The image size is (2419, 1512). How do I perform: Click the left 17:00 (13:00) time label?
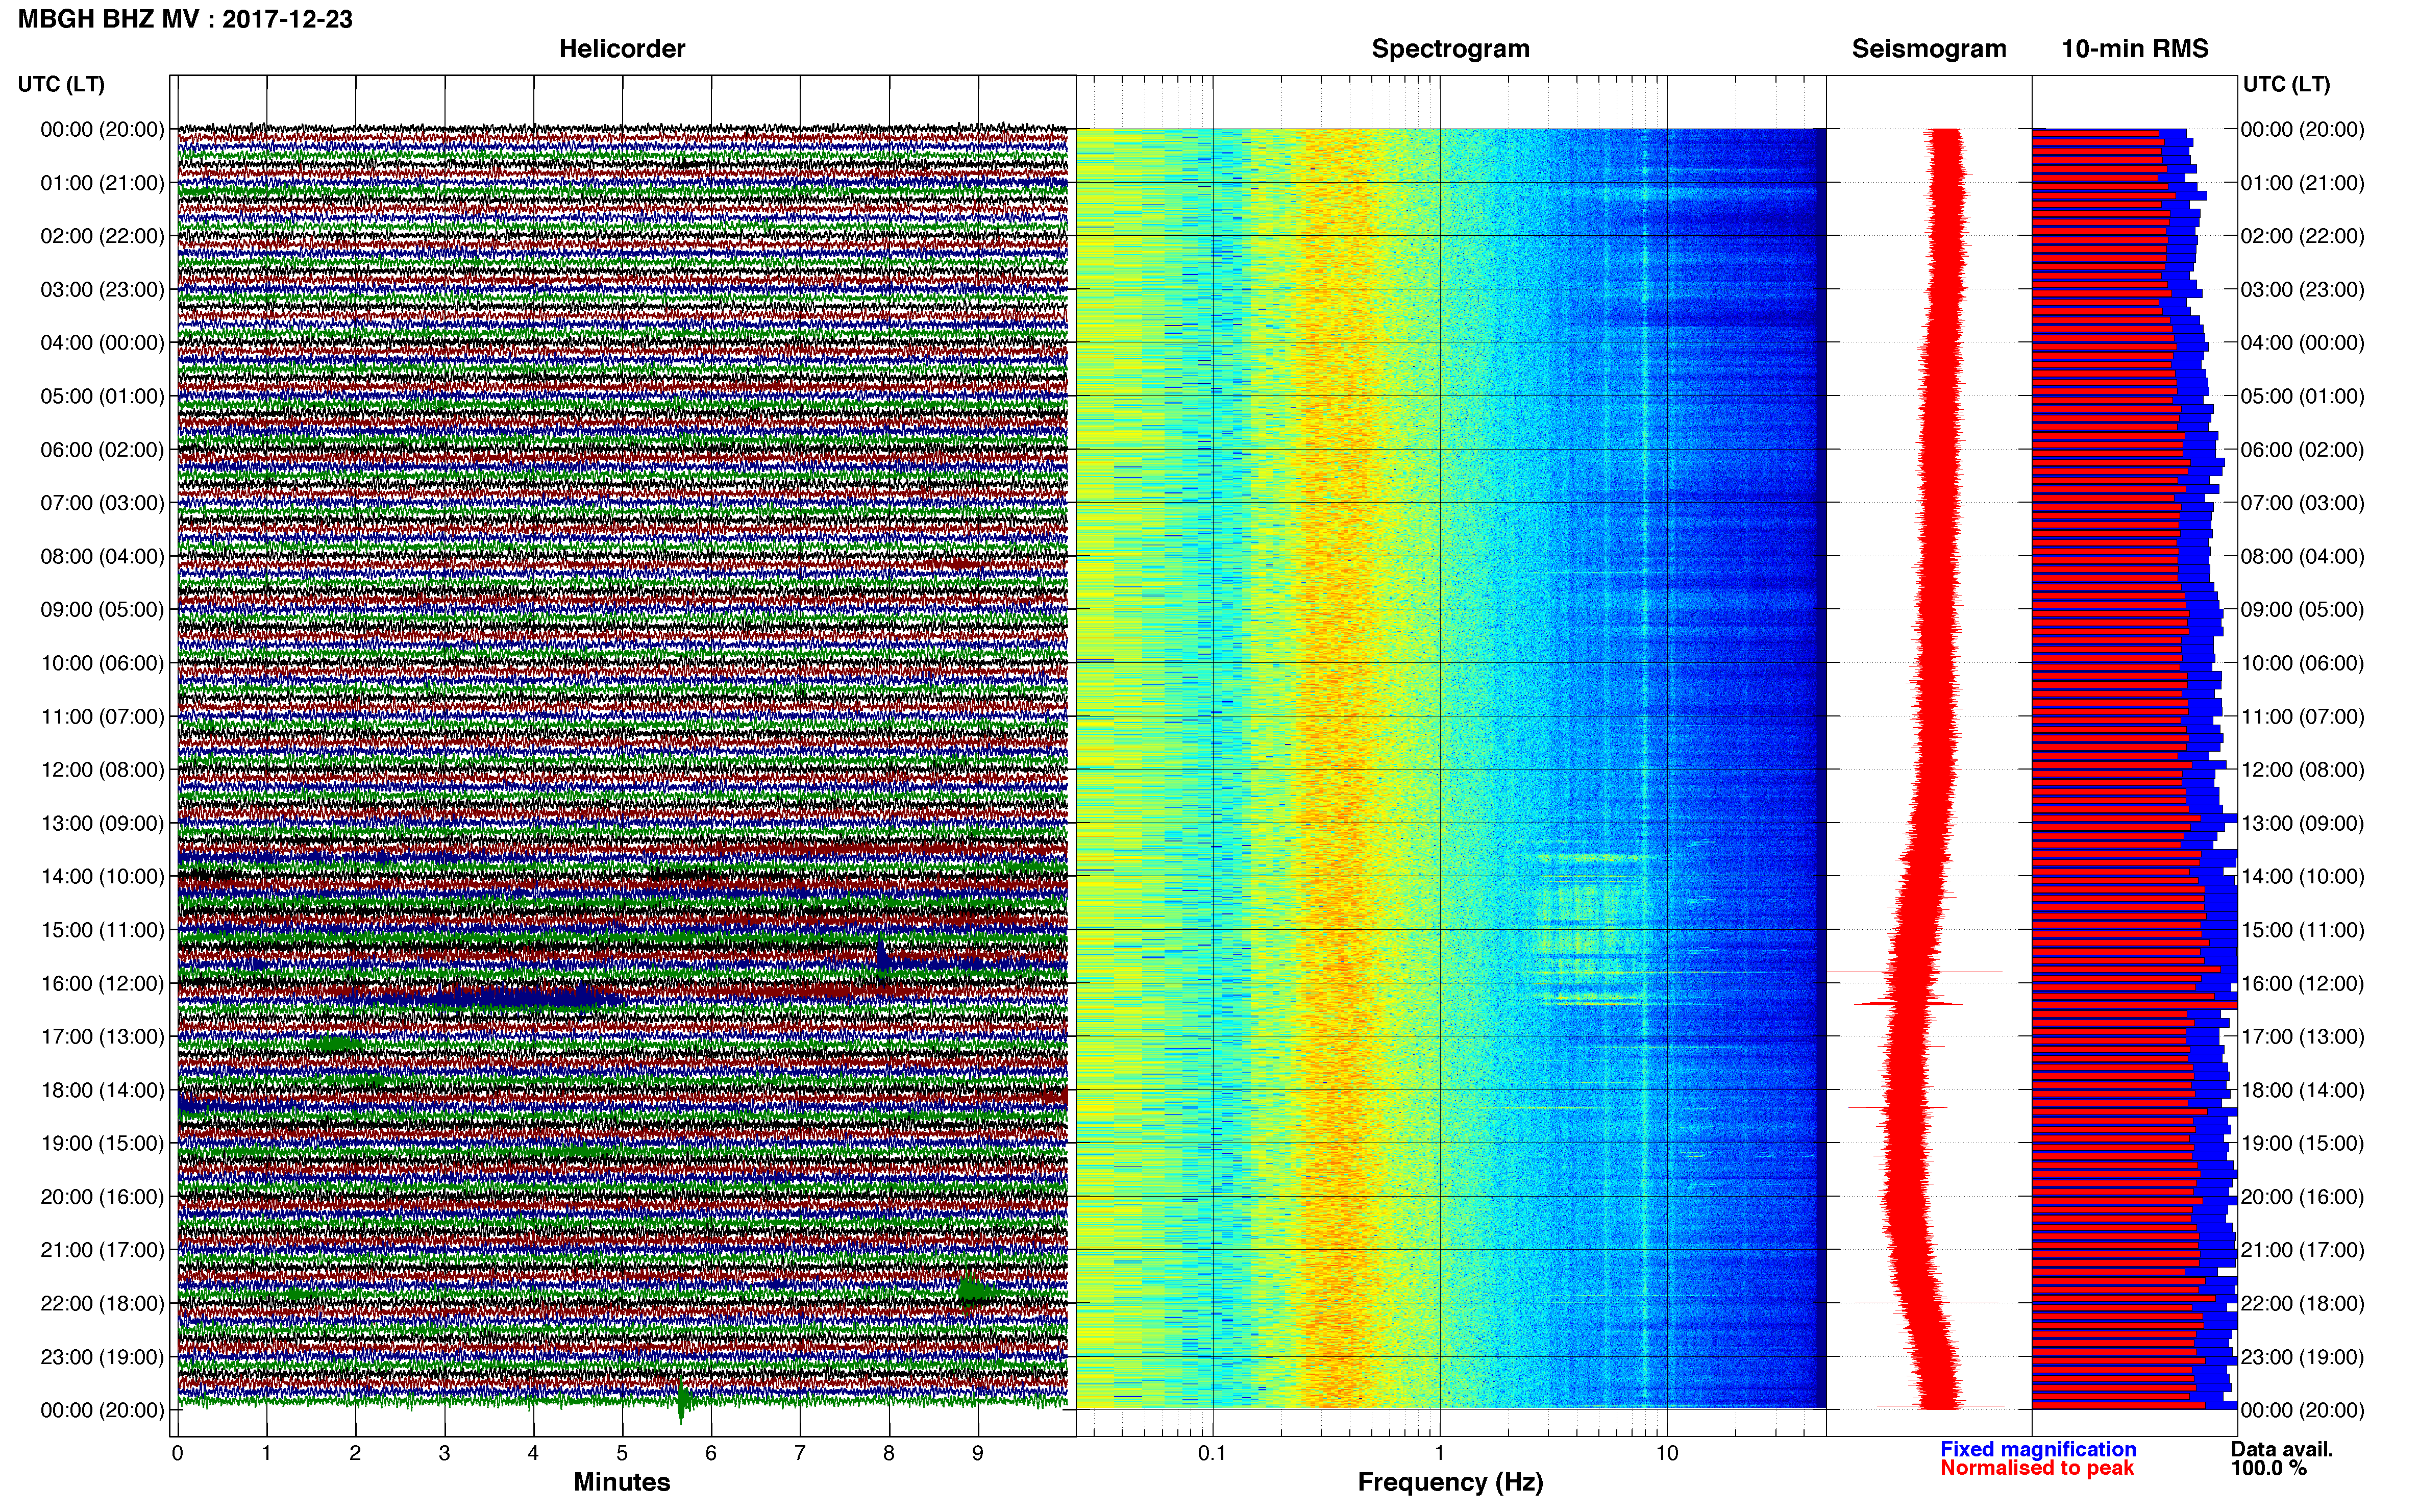[x=102, y=1037]
